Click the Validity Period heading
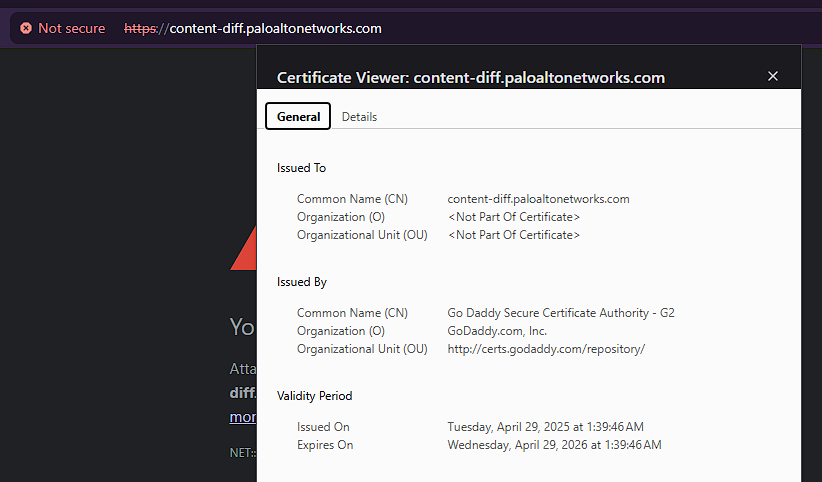Image resolution: width=822 pixels, height=482 pixels. 315,396
